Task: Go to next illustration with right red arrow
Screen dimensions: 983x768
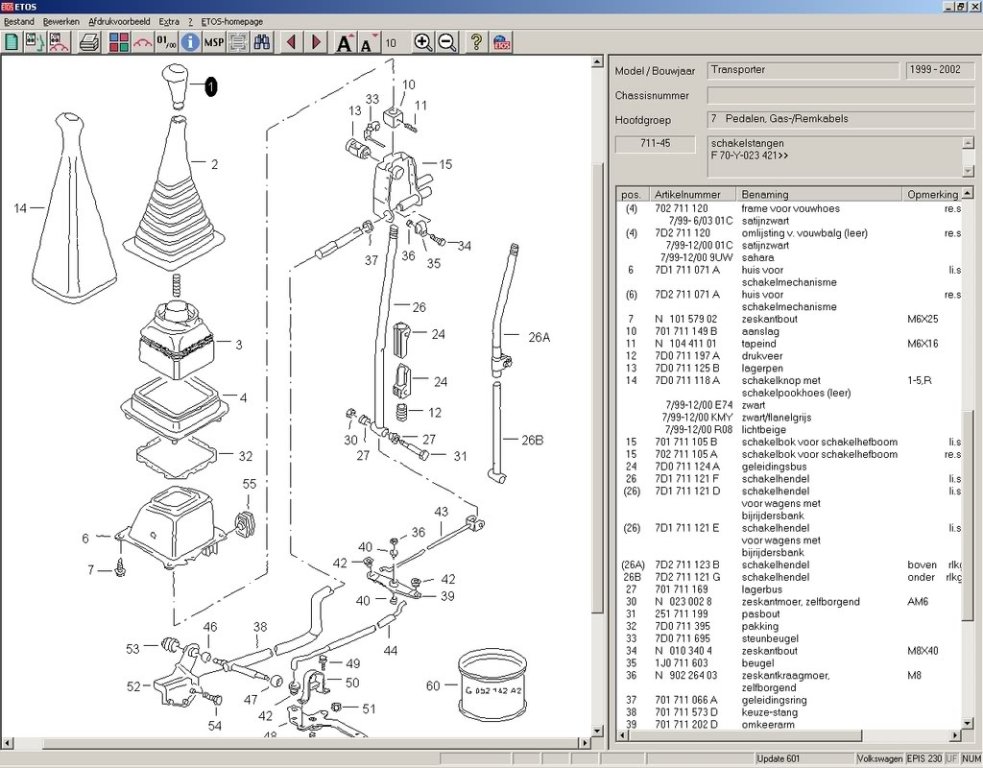Action: (x=317, y=42)
